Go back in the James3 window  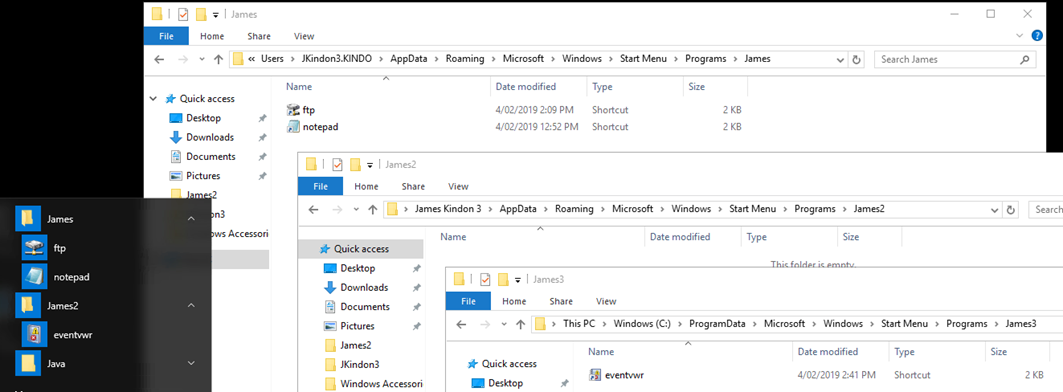pyautogui.click(x=461, y=324)
